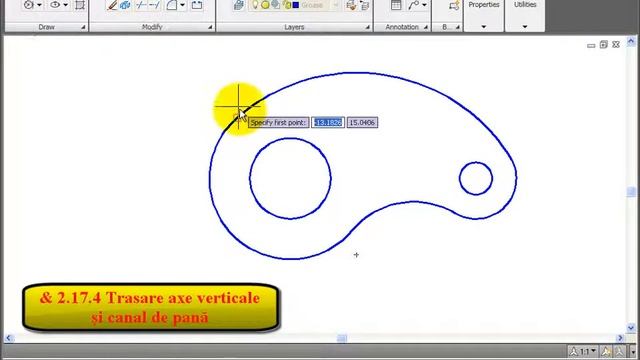Click the horizontal scrollbar left arrow

9,338
